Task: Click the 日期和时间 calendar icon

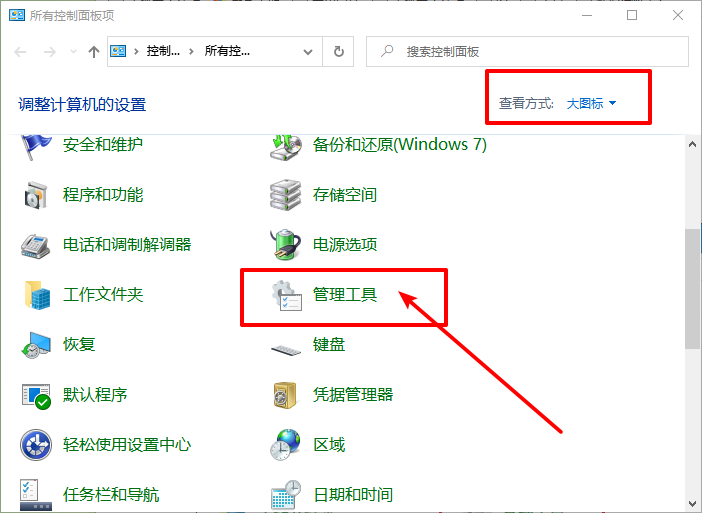Action: [286, 494]
